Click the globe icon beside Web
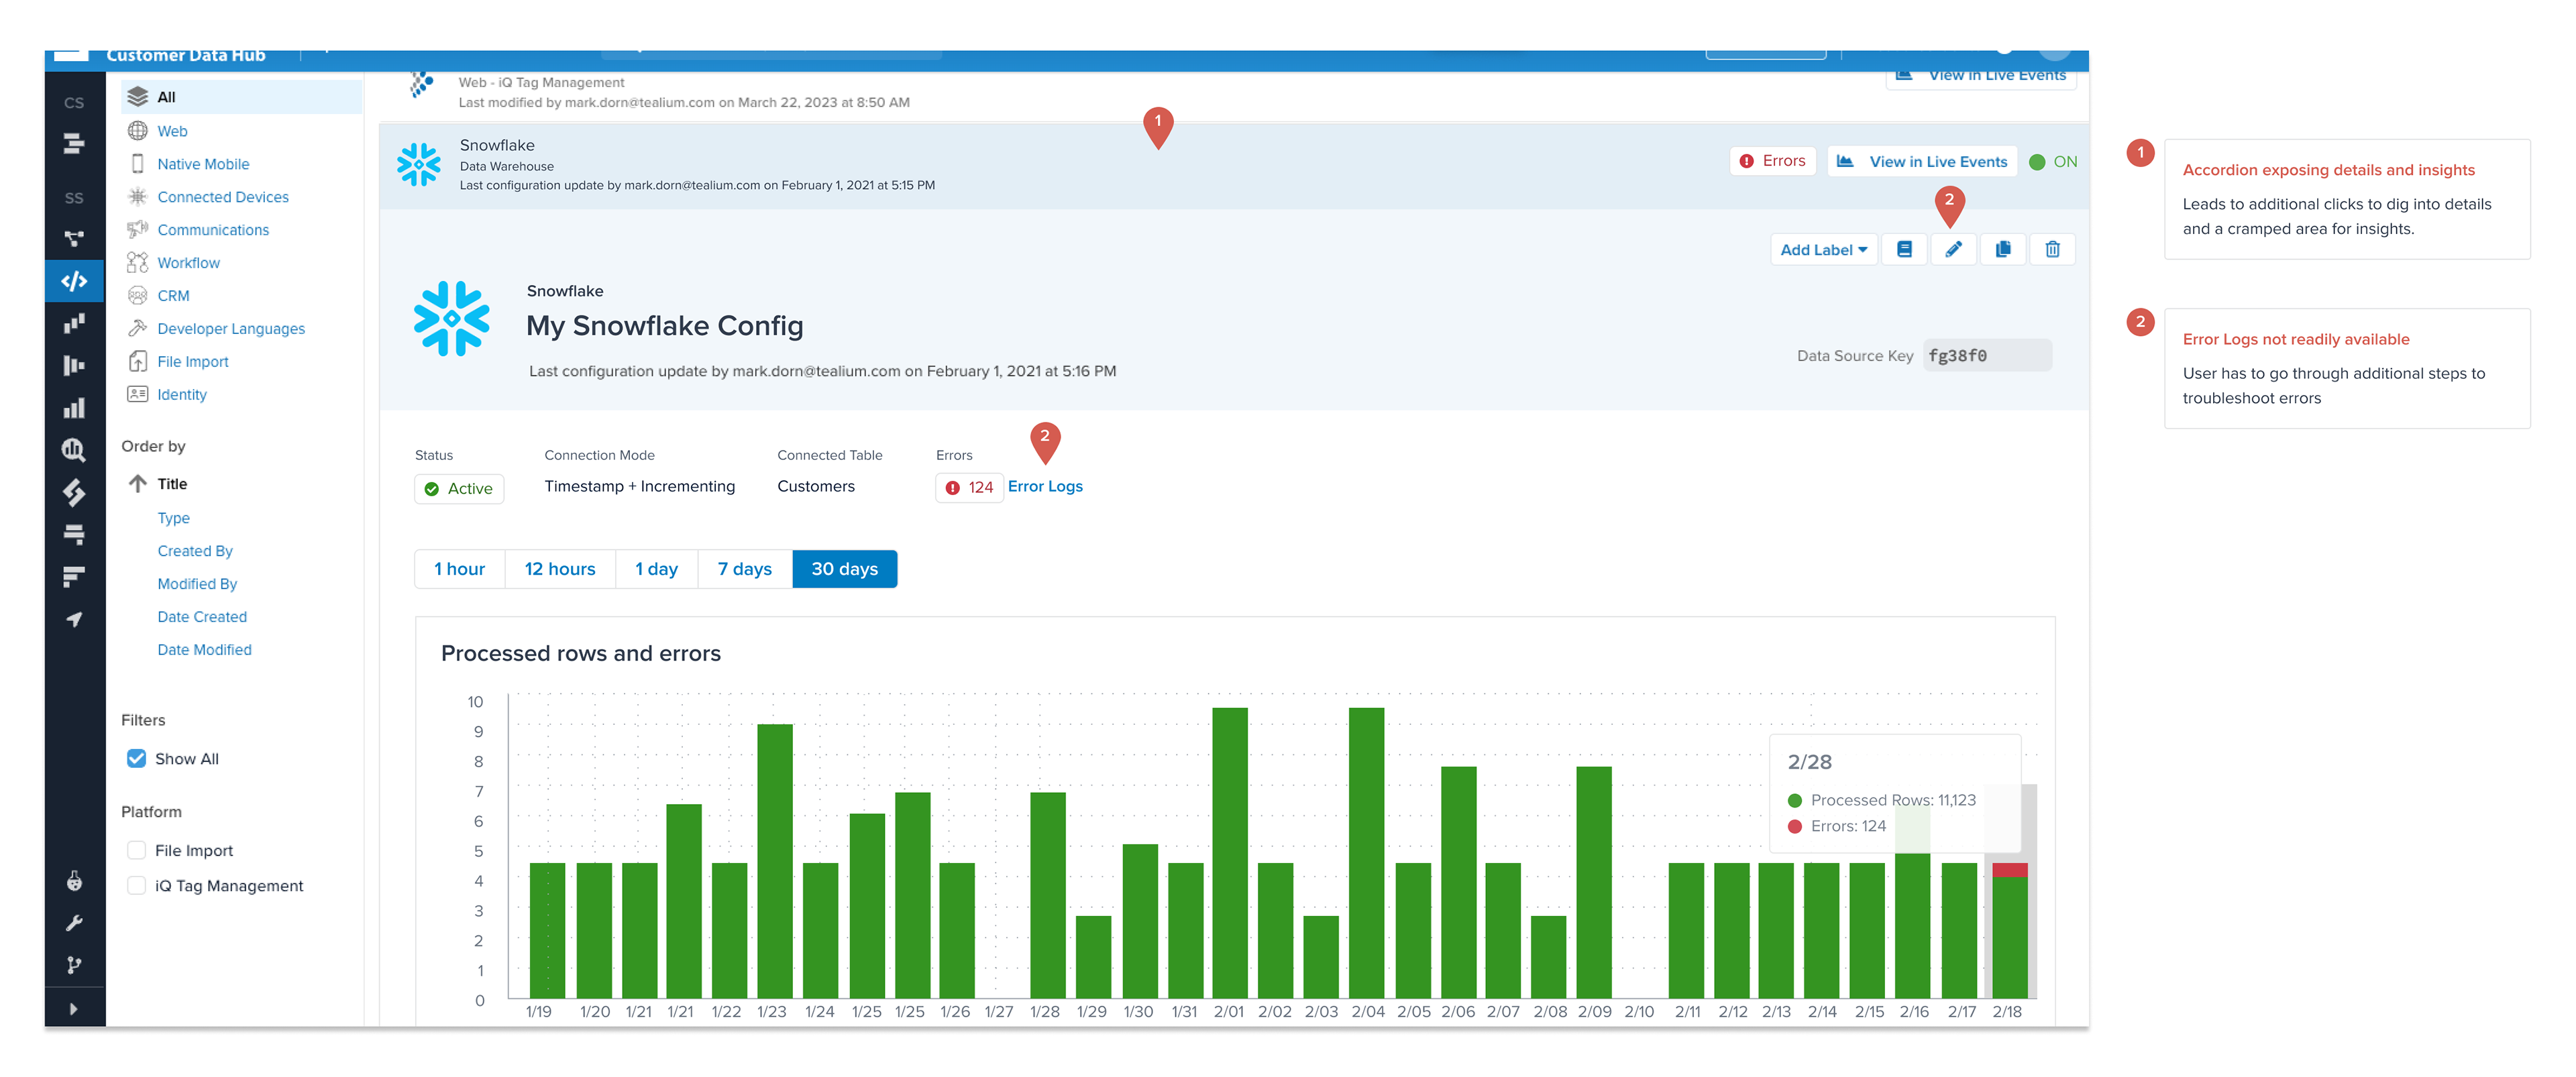Viewport: 2576px width, 1077px height. pos(138,131)
